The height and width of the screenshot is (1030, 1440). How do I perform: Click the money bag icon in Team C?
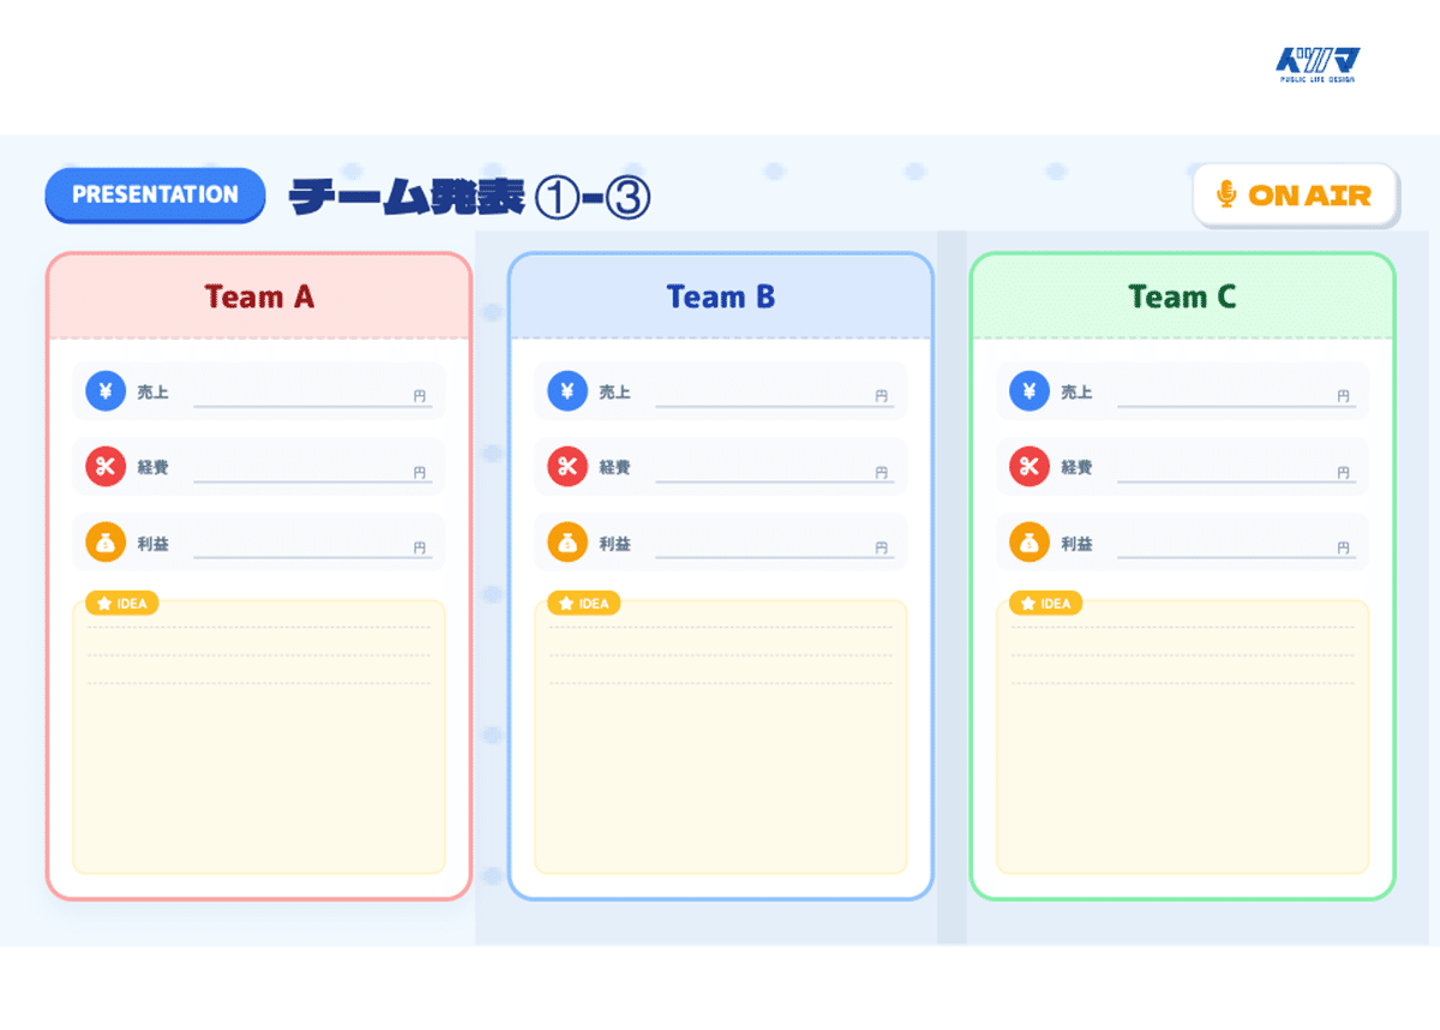(1029, 542)
